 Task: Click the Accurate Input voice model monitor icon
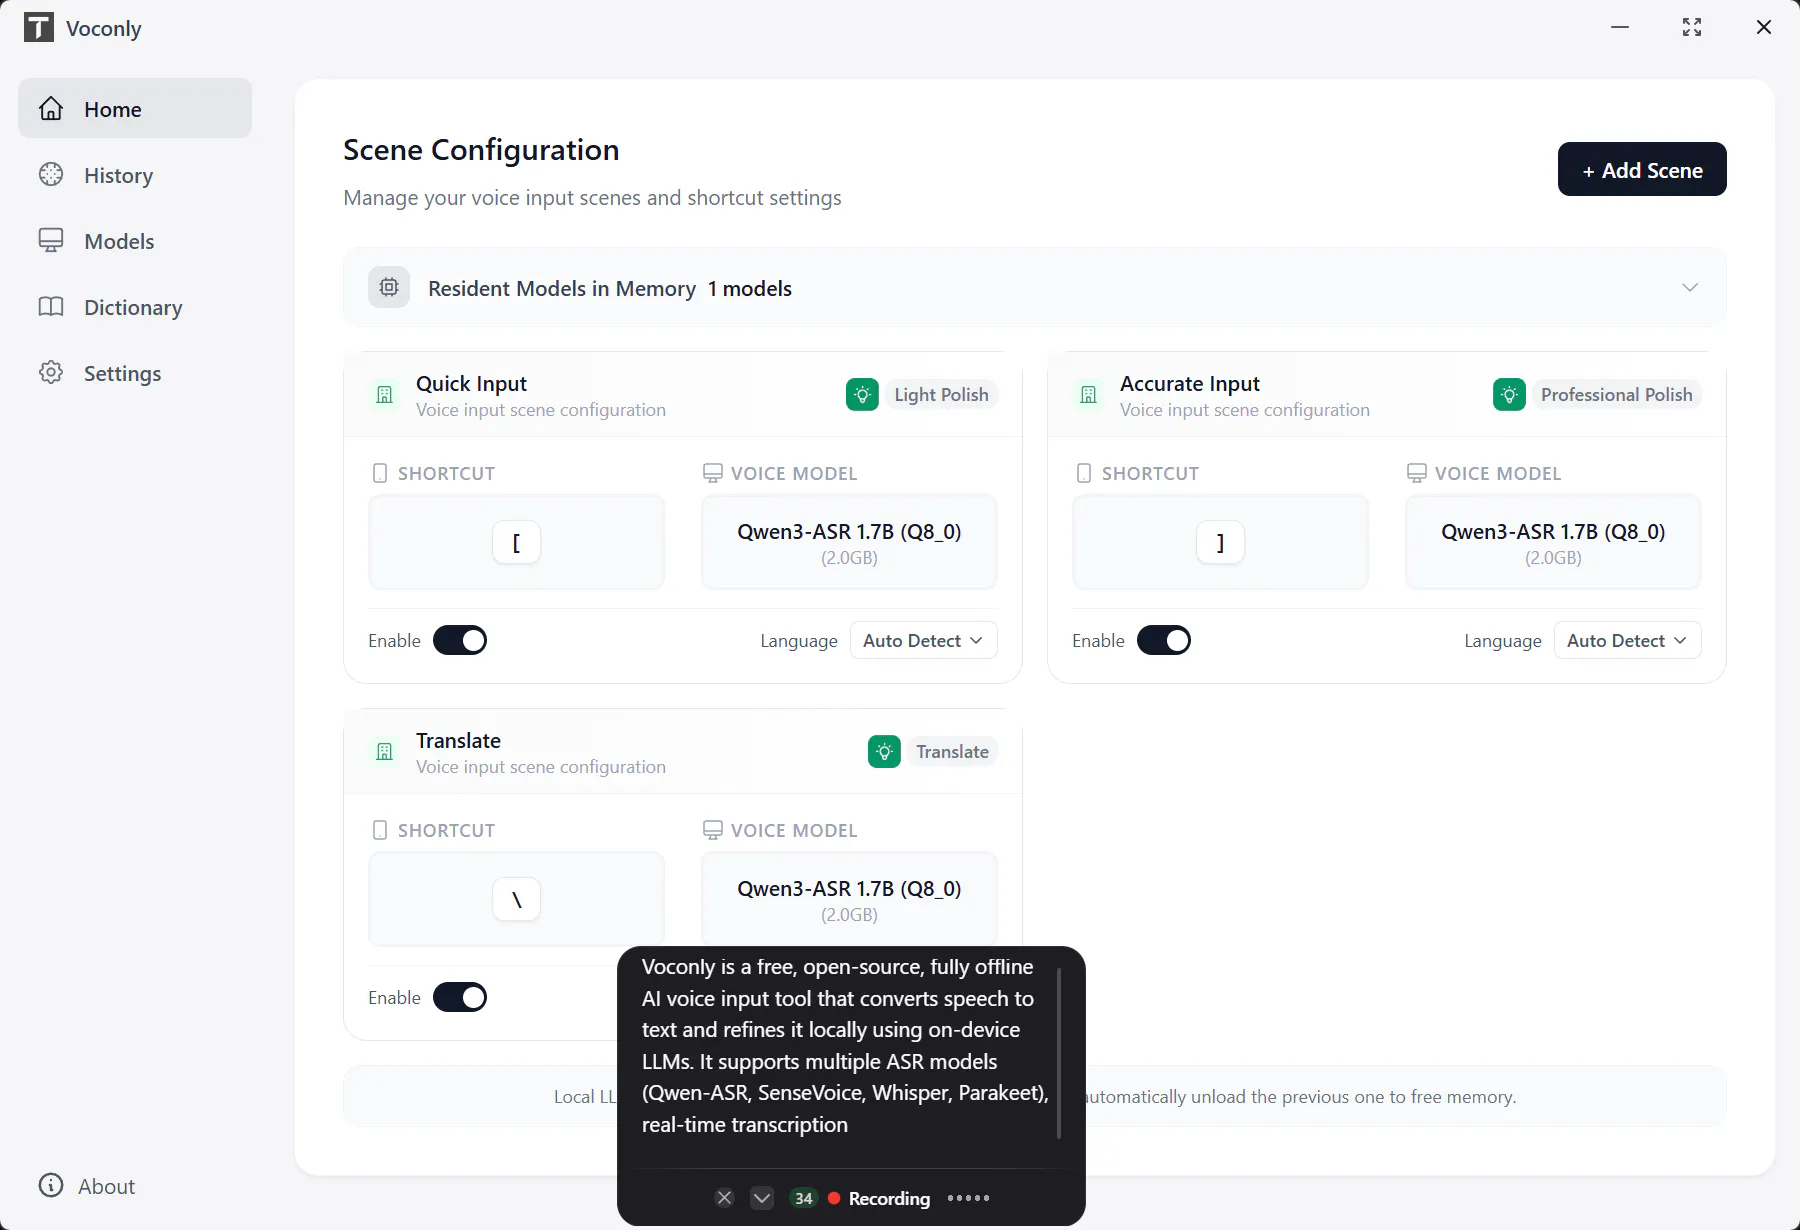[x=1417, y=473]
